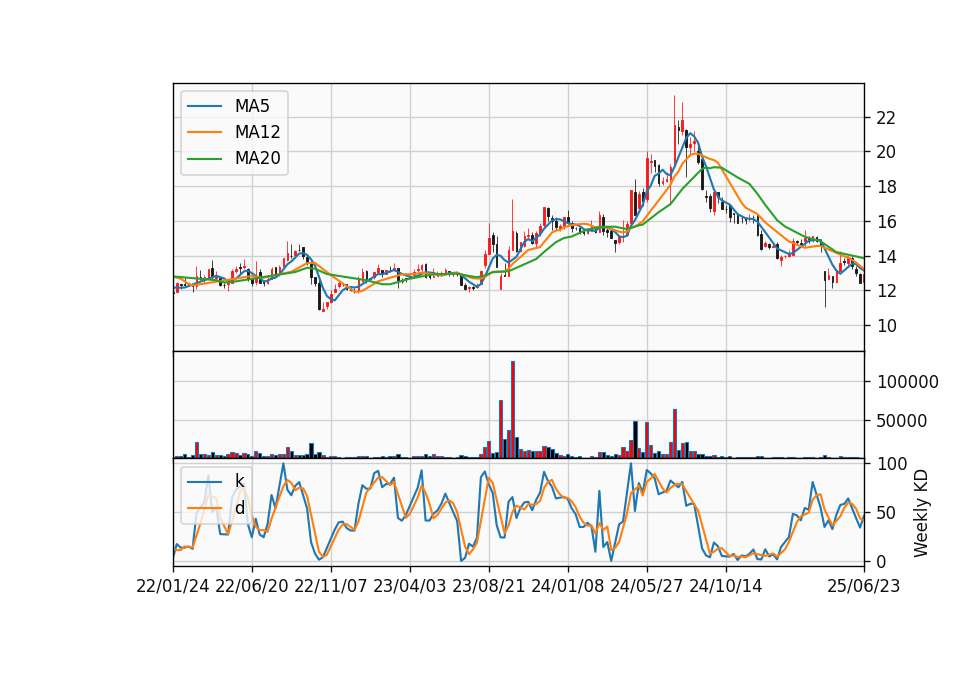The height and width of the screenshot is (690, 960).
Task: Click the 22/06/20 date axis label
Action: [x=252, y=586]
